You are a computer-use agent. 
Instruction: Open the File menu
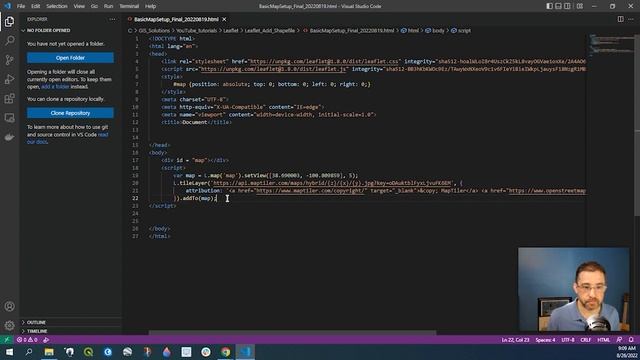(x=21, y=6)
